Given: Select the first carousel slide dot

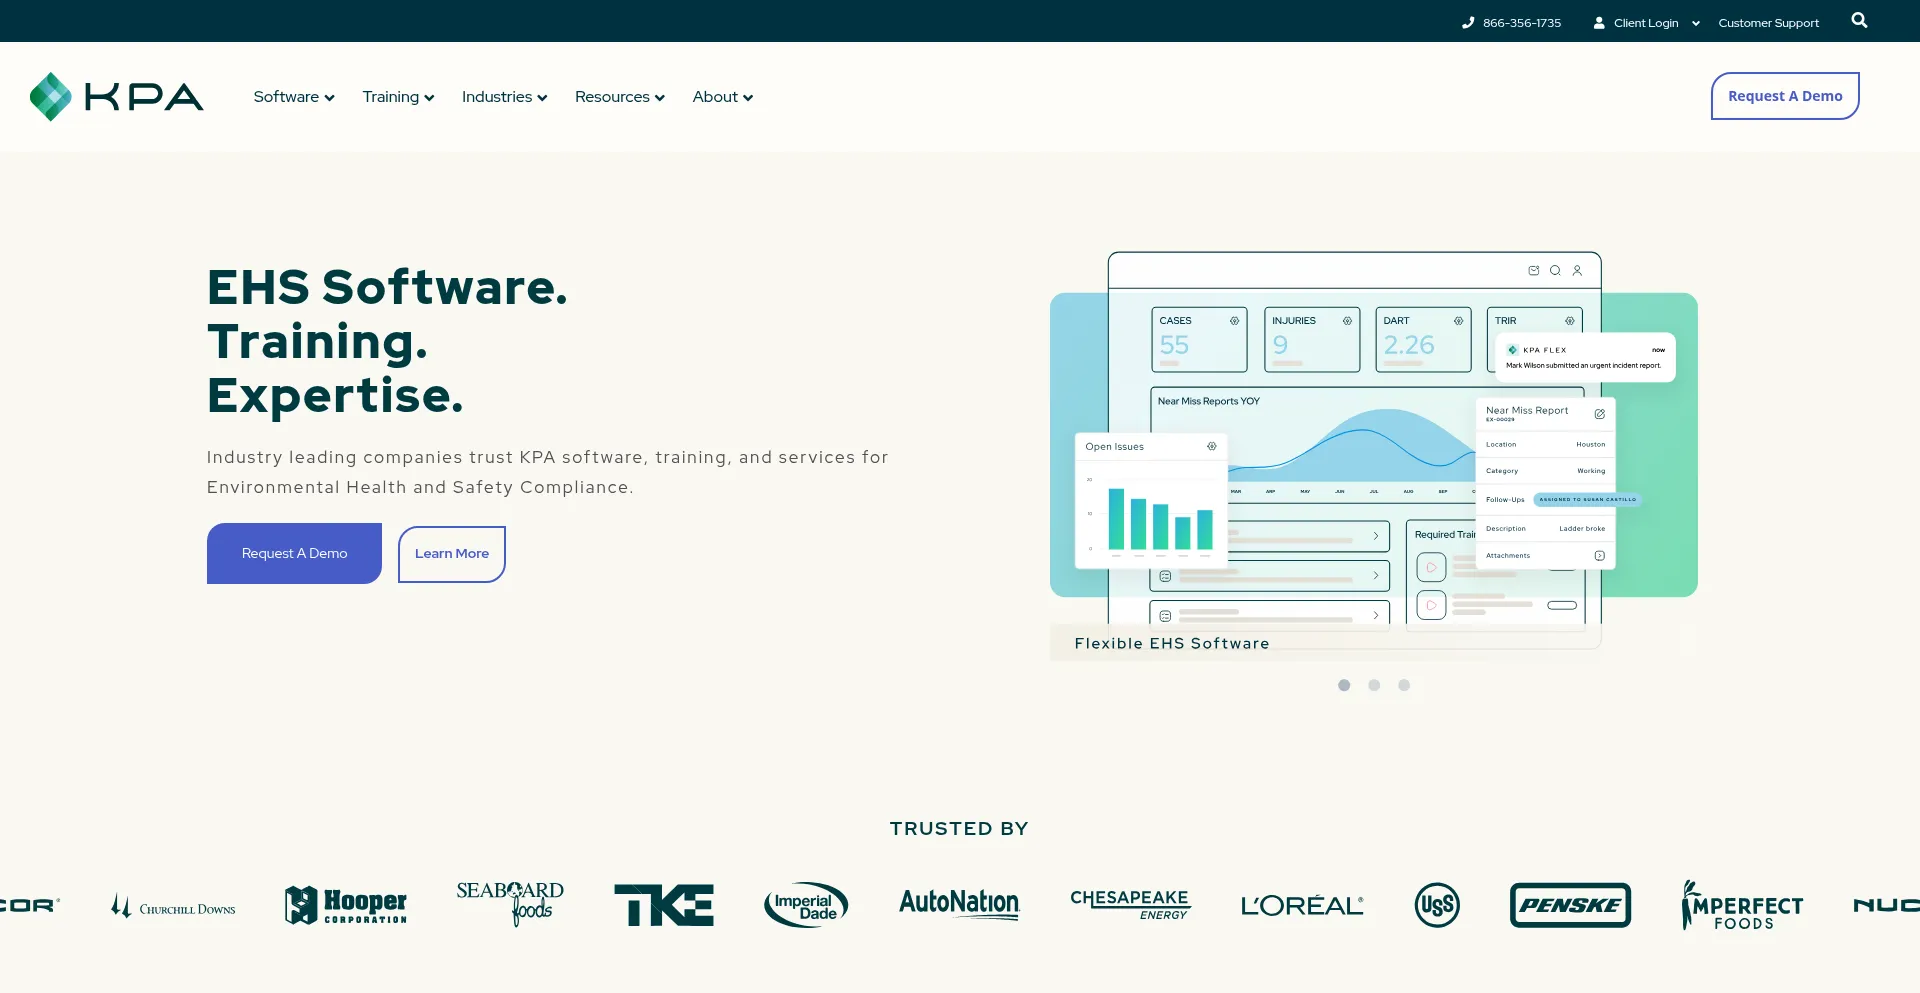Looking at the screenshot, I should 1344,685.
